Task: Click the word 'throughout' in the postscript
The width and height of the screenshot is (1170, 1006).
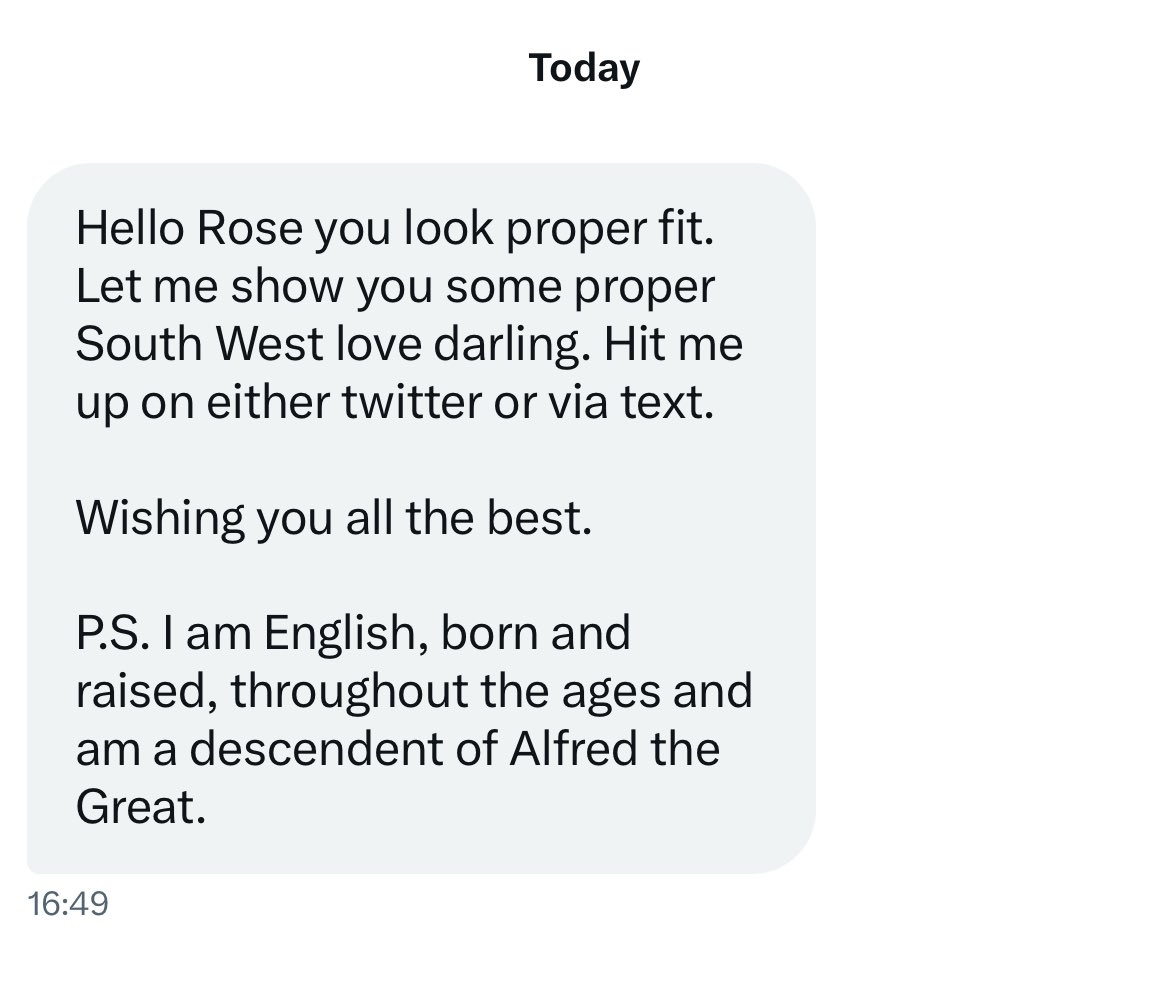Action: 349,692
